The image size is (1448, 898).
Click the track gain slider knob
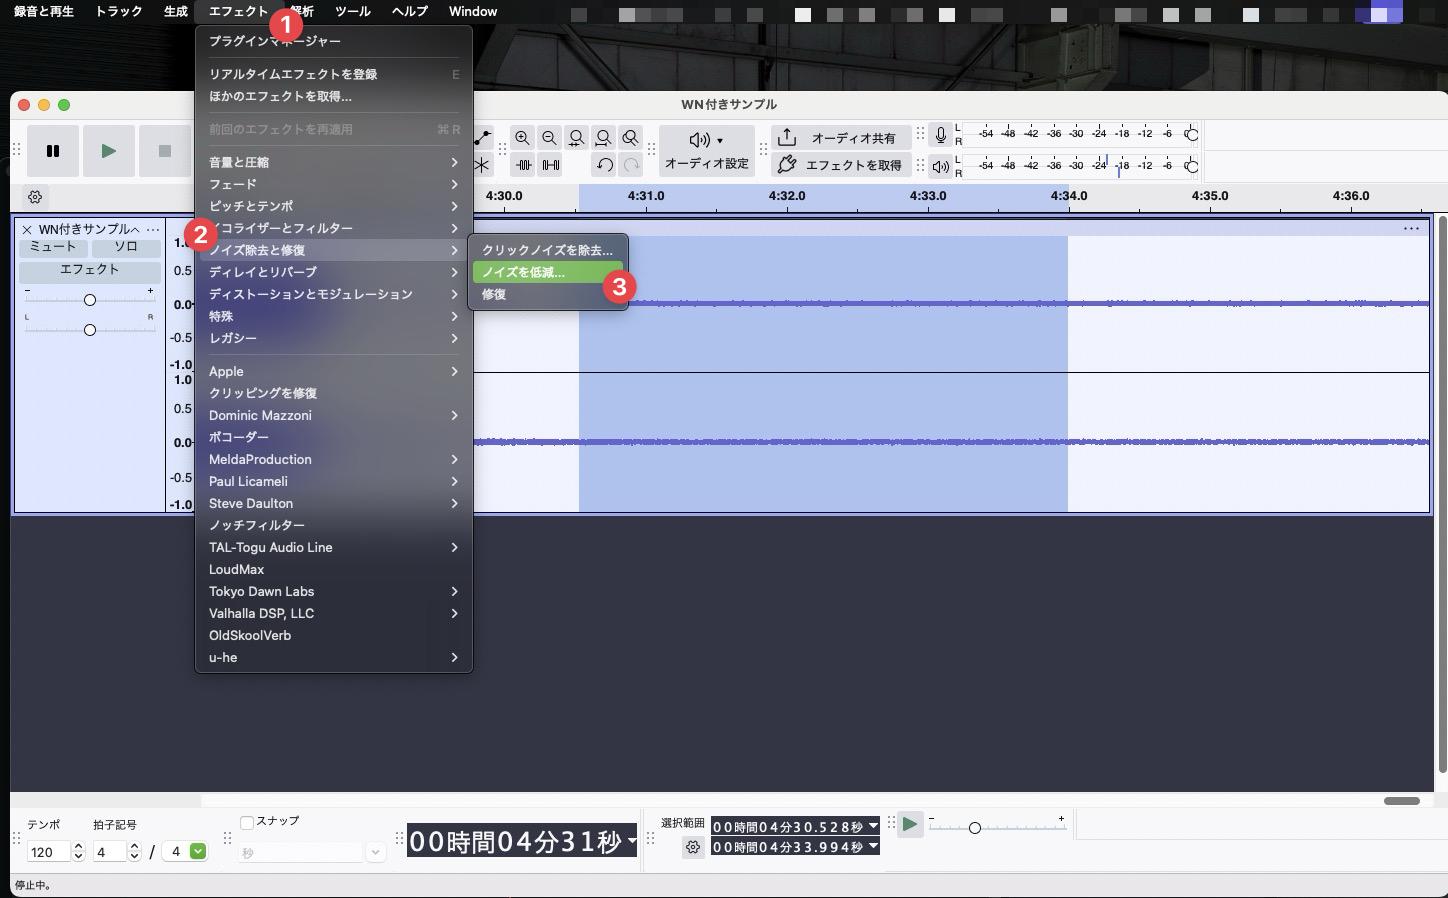tap(90, 300)
